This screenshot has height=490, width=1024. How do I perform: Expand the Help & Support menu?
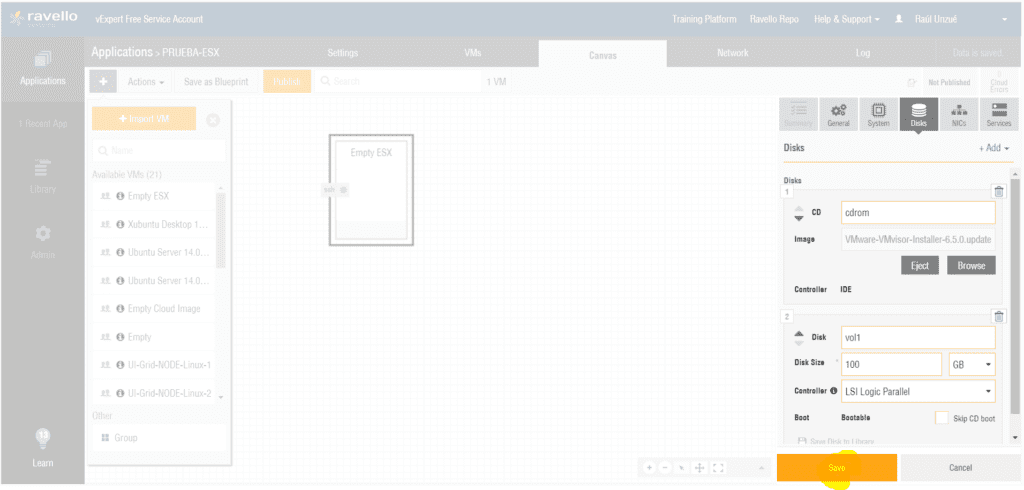pos(846,19)
